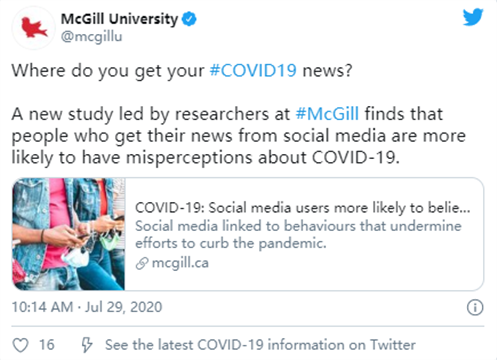Open the McGill University profile name
The height and width of the screenshot is (360, 497).
click(119, 19)
